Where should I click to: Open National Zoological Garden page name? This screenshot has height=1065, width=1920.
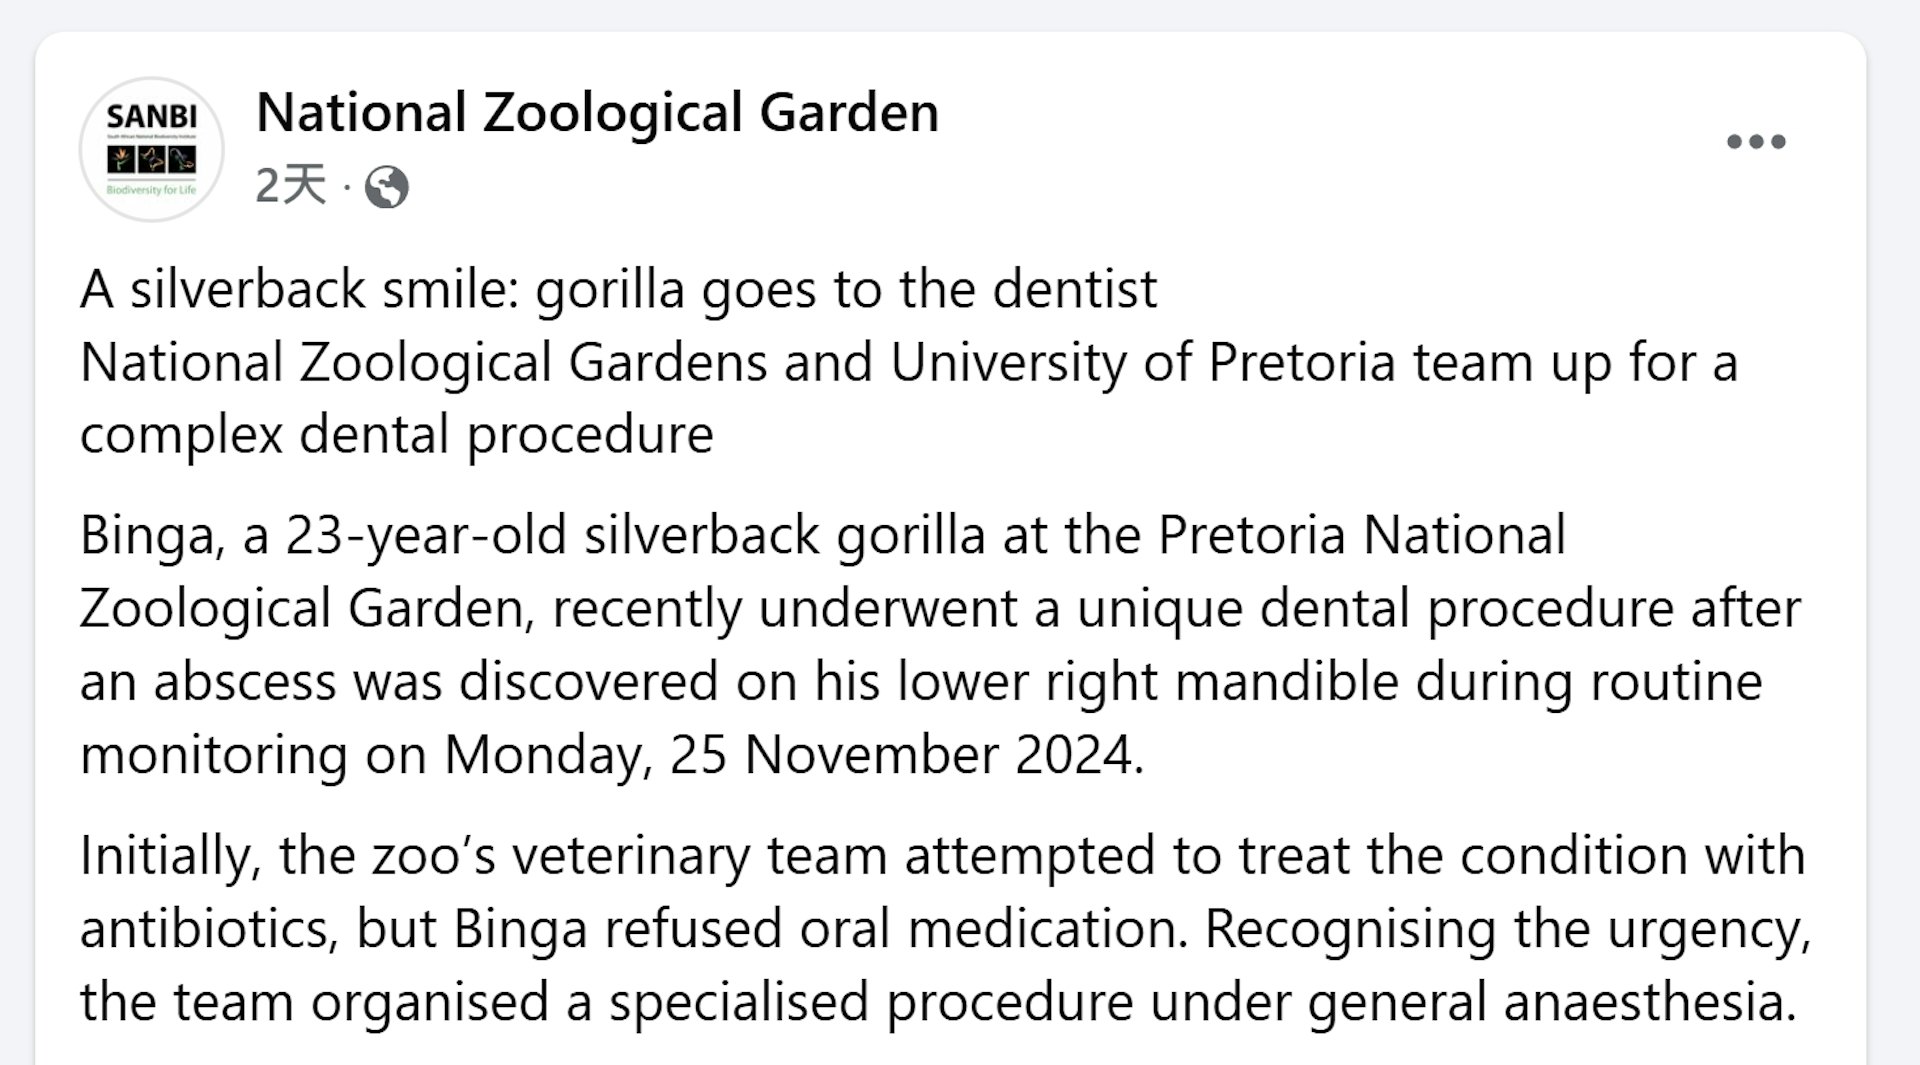[x=598, y=111]
